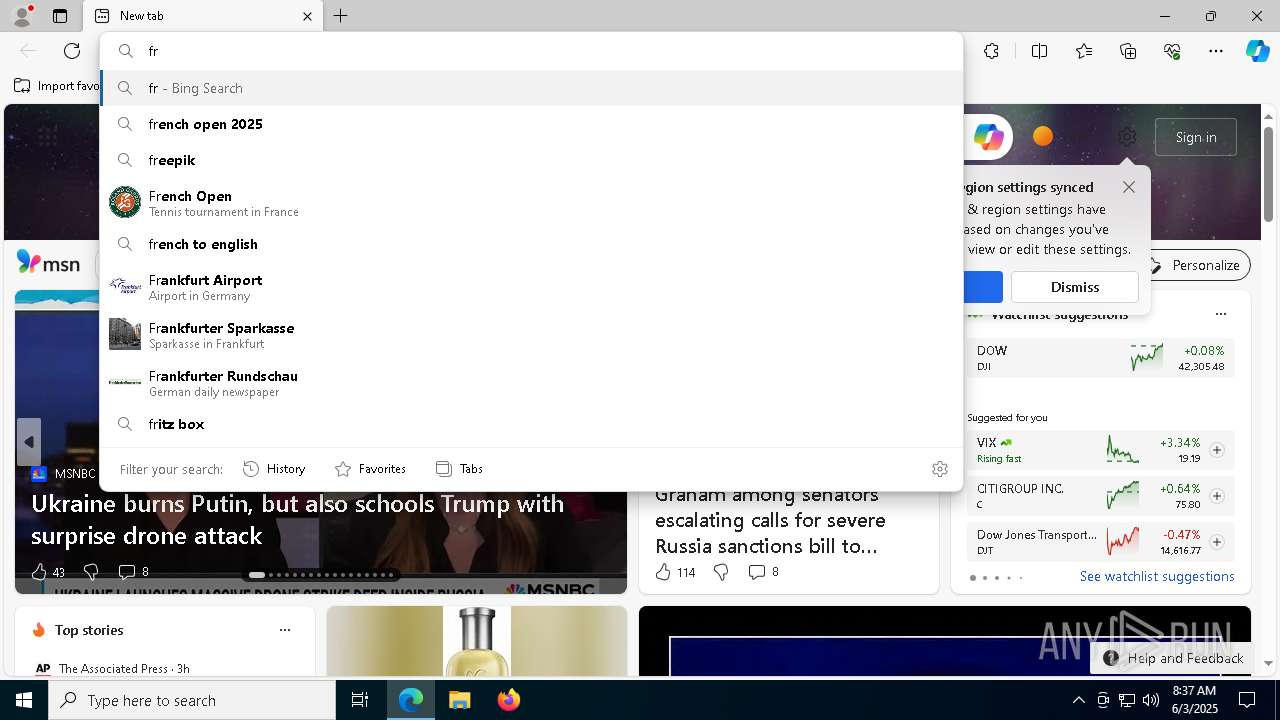Open the Favorites star toolbar icon
This screenshot has height=720, width=1280.
[x=1084, y=51]
